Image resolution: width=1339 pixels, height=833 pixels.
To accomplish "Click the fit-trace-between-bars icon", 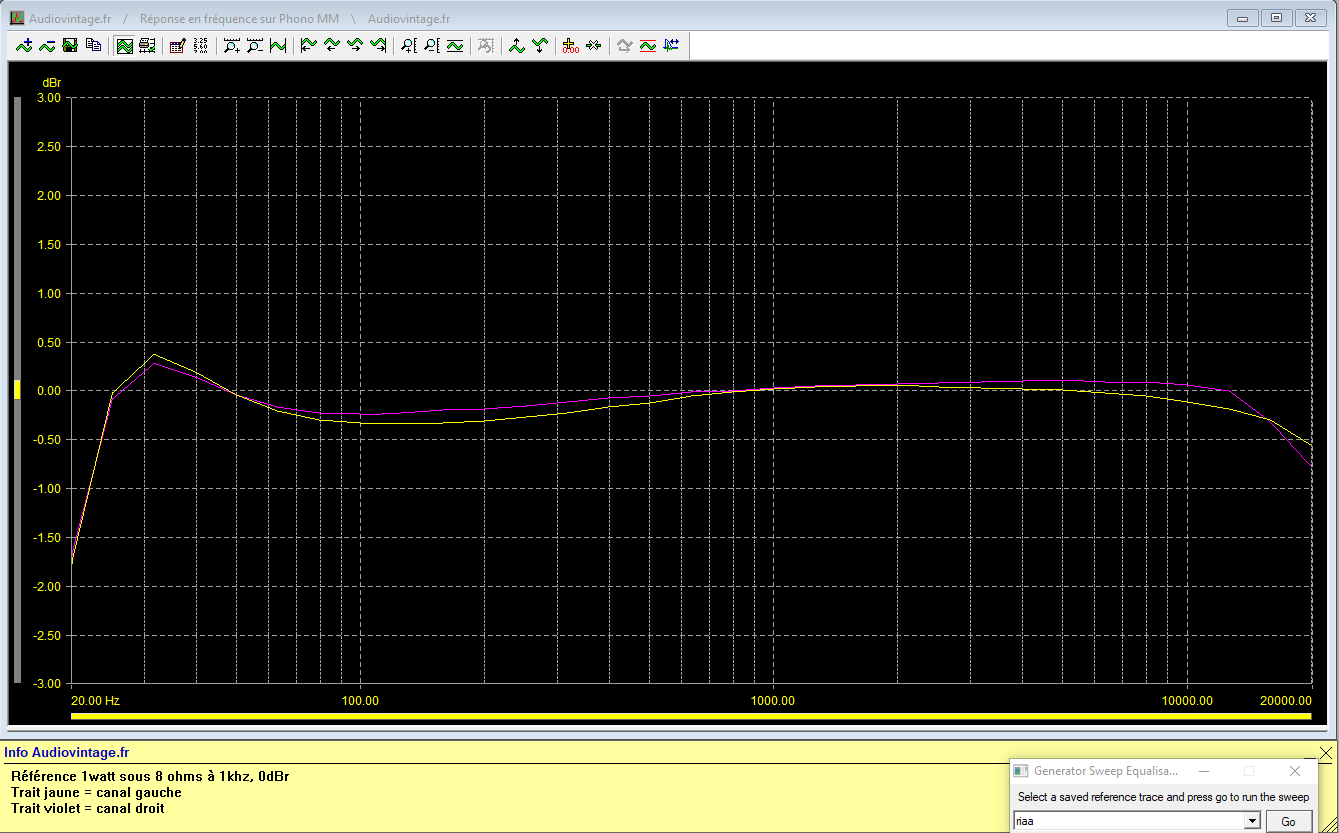I will coord(277,45).
